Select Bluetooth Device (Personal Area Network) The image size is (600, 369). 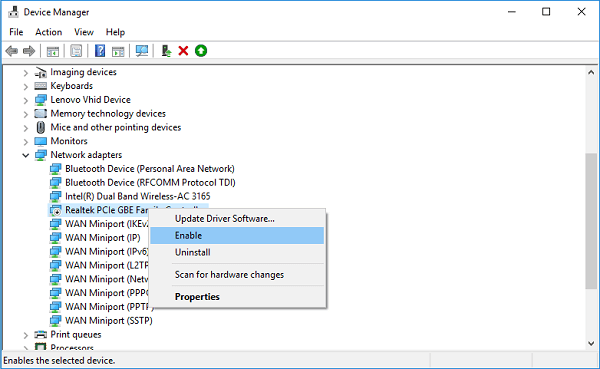(150, 169)
